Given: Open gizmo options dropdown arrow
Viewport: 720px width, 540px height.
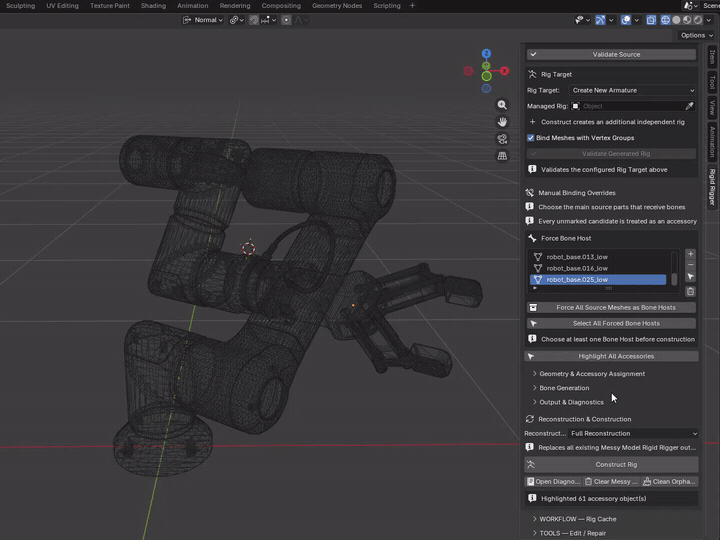Looking at the screenshot, I should click(611, 20).
